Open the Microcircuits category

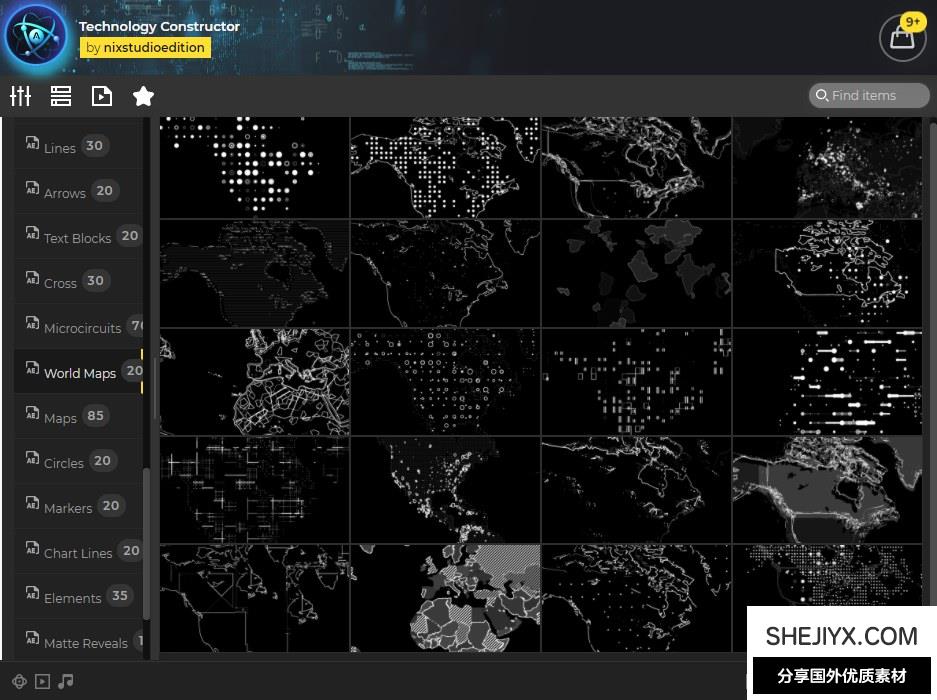82,327
